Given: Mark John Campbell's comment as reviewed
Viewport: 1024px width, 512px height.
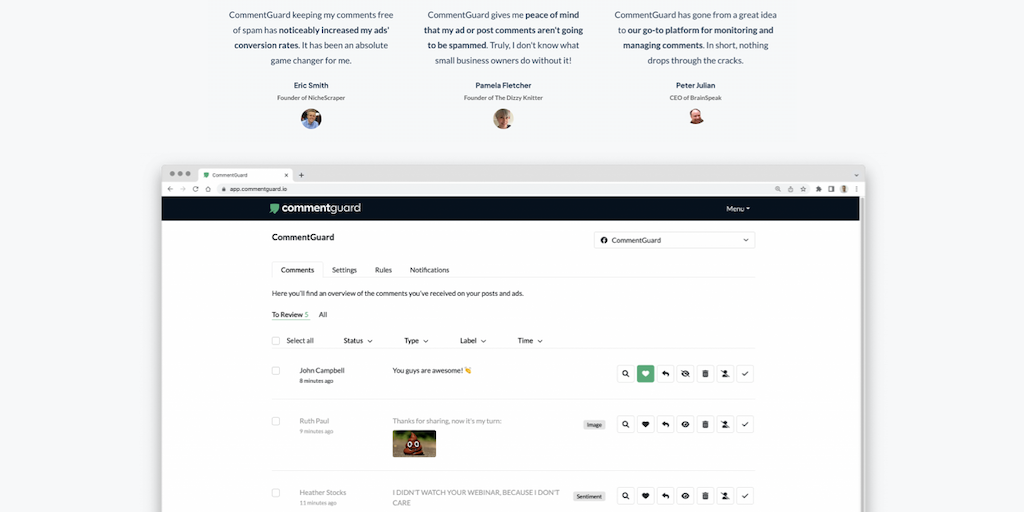Looking at the screenshot, I should coord(745,374).
